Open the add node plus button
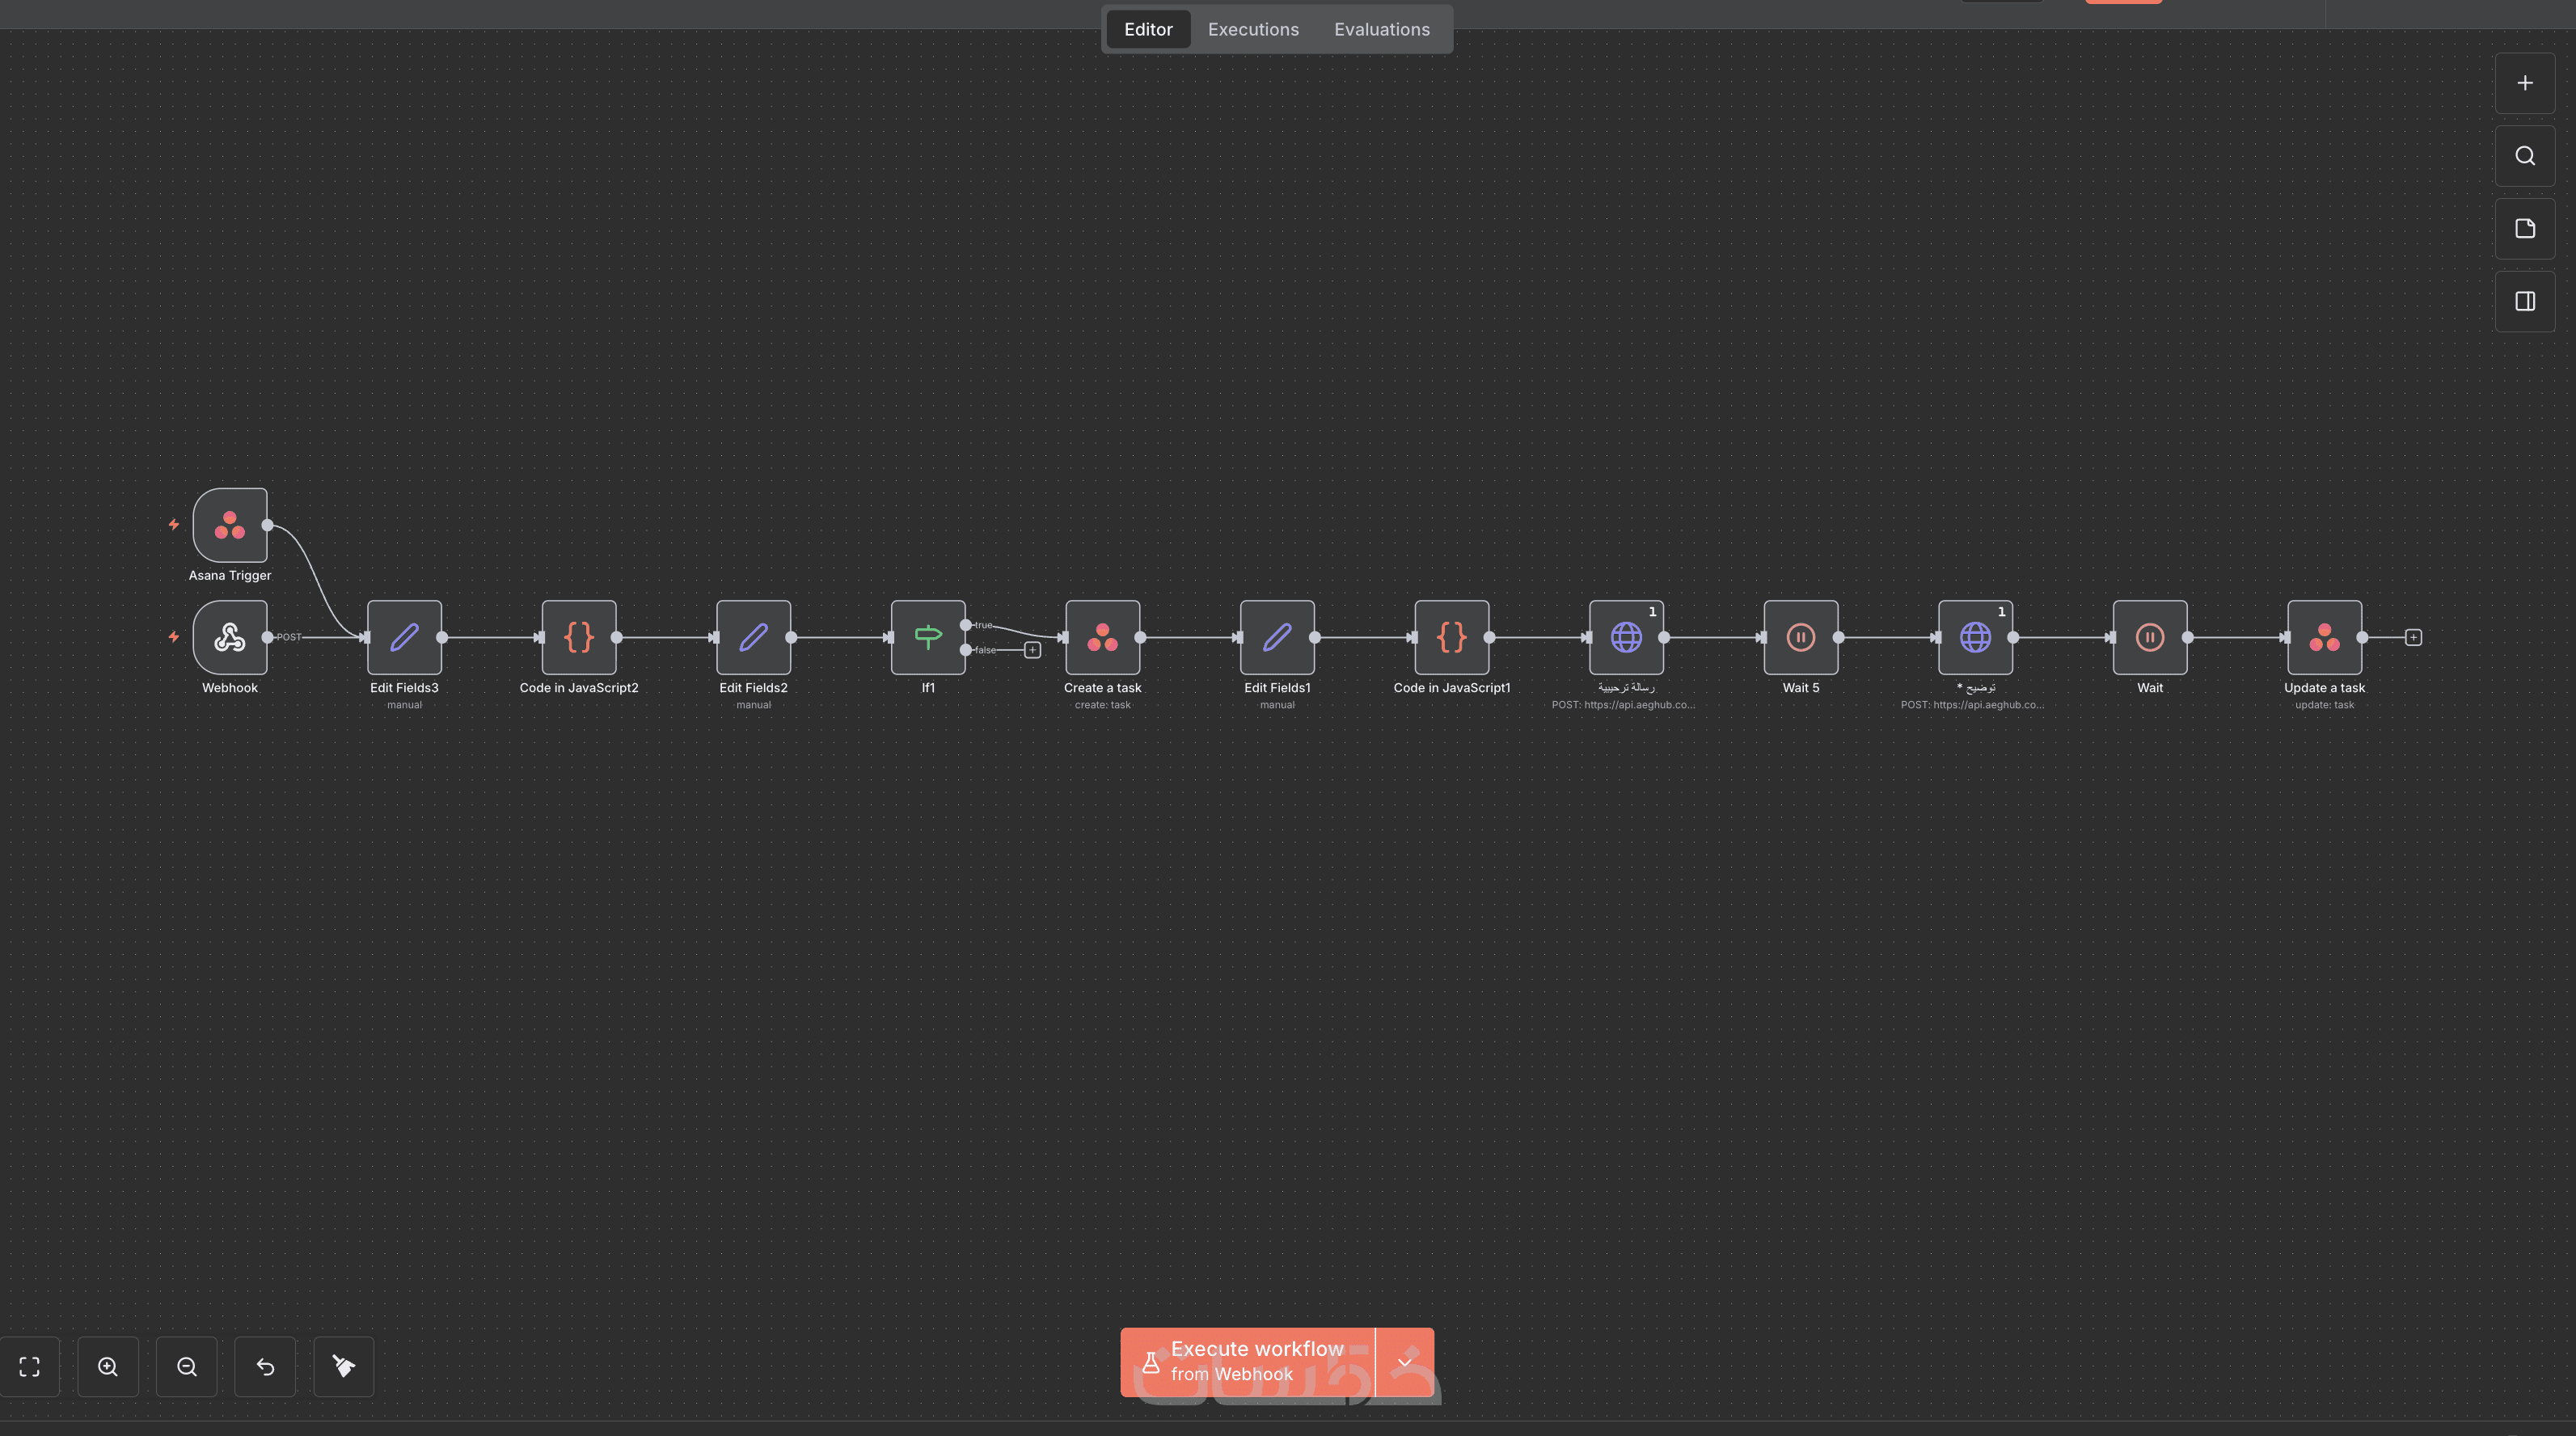 pyautogui.click(x=2524, y=83)
